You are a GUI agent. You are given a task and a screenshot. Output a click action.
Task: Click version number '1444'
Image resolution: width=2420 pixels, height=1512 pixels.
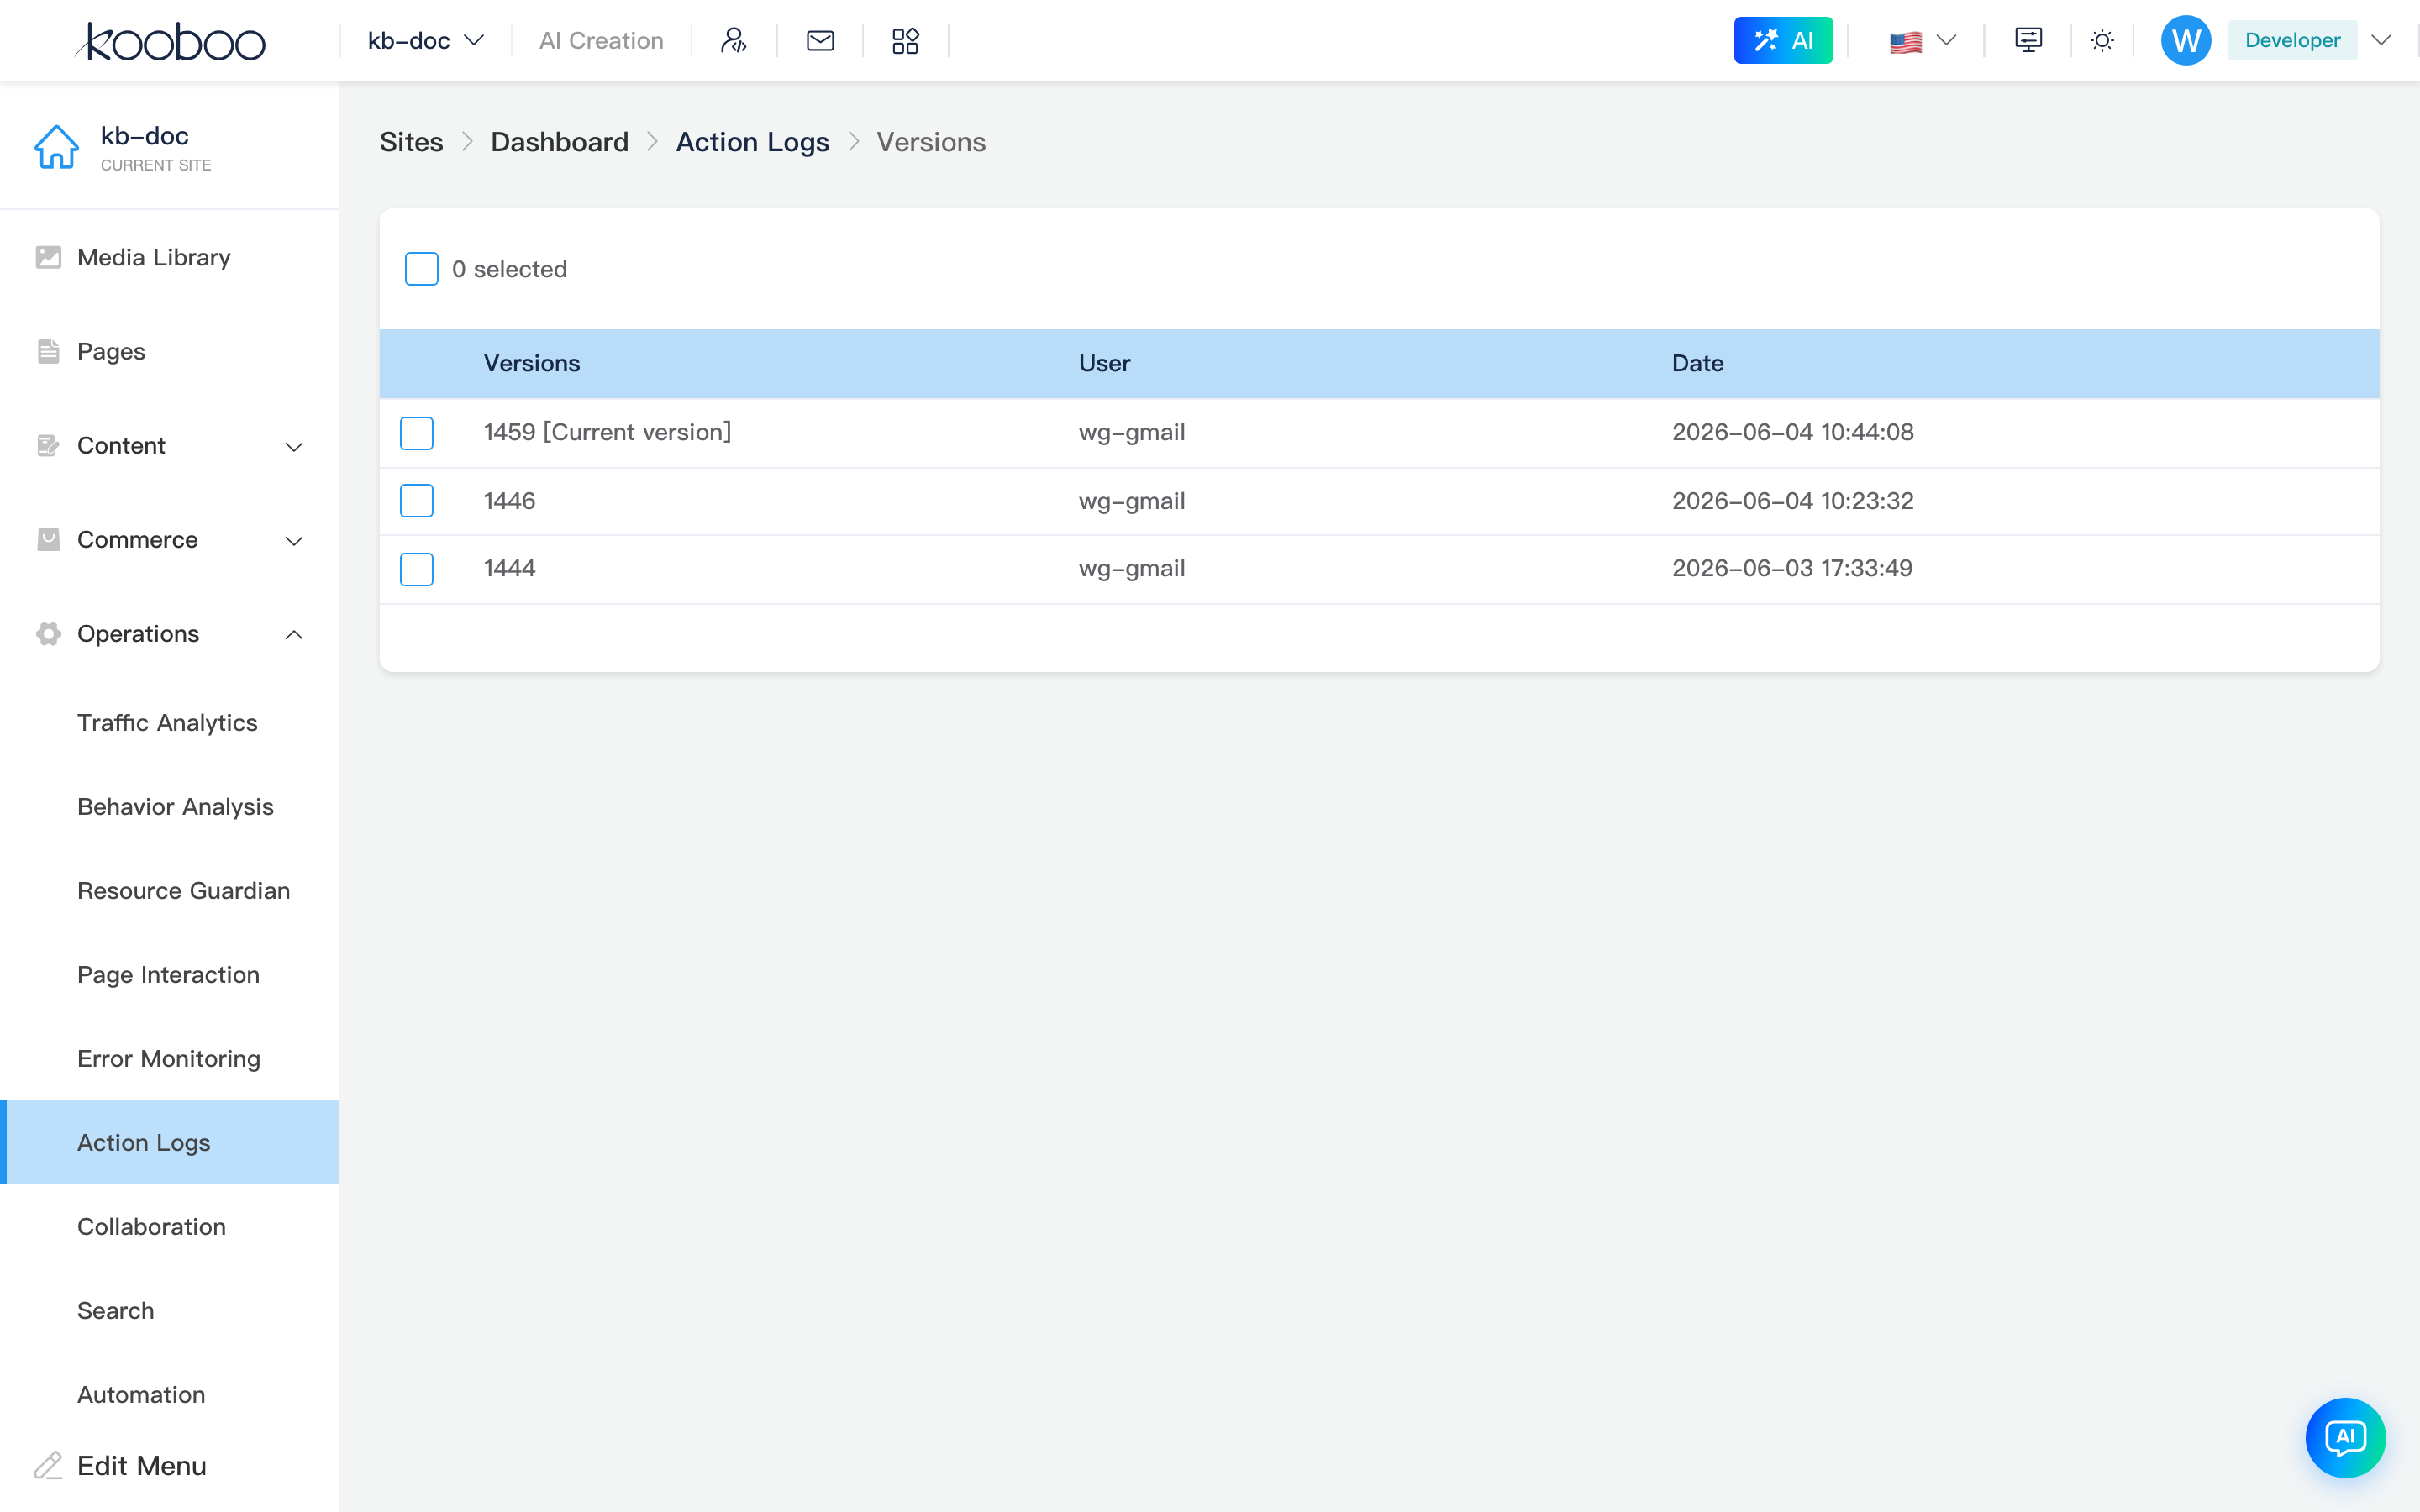pyautogui.click(x=509, y=568)
